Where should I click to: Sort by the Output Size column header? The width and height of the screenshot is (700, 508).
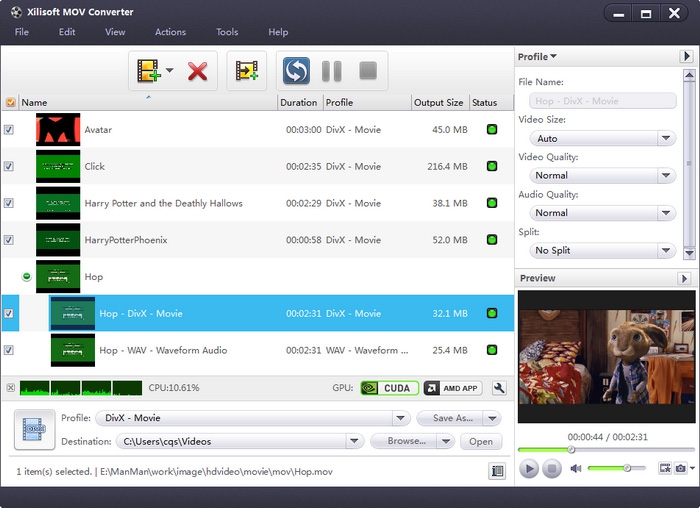pyautogui.click(x=439, y=102)
